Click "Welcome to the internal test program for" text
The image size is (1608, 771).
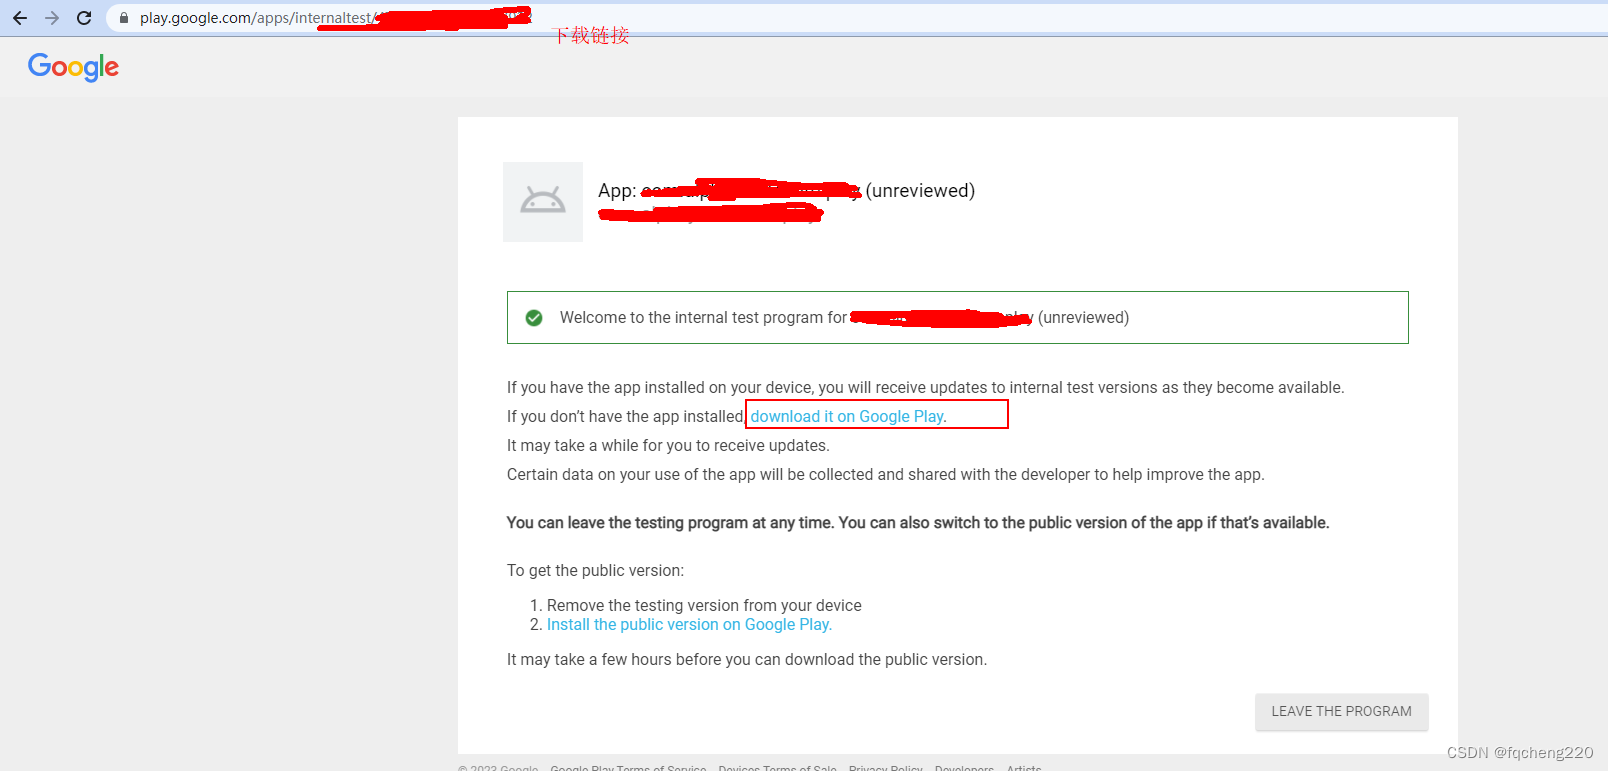coord(703,318)
